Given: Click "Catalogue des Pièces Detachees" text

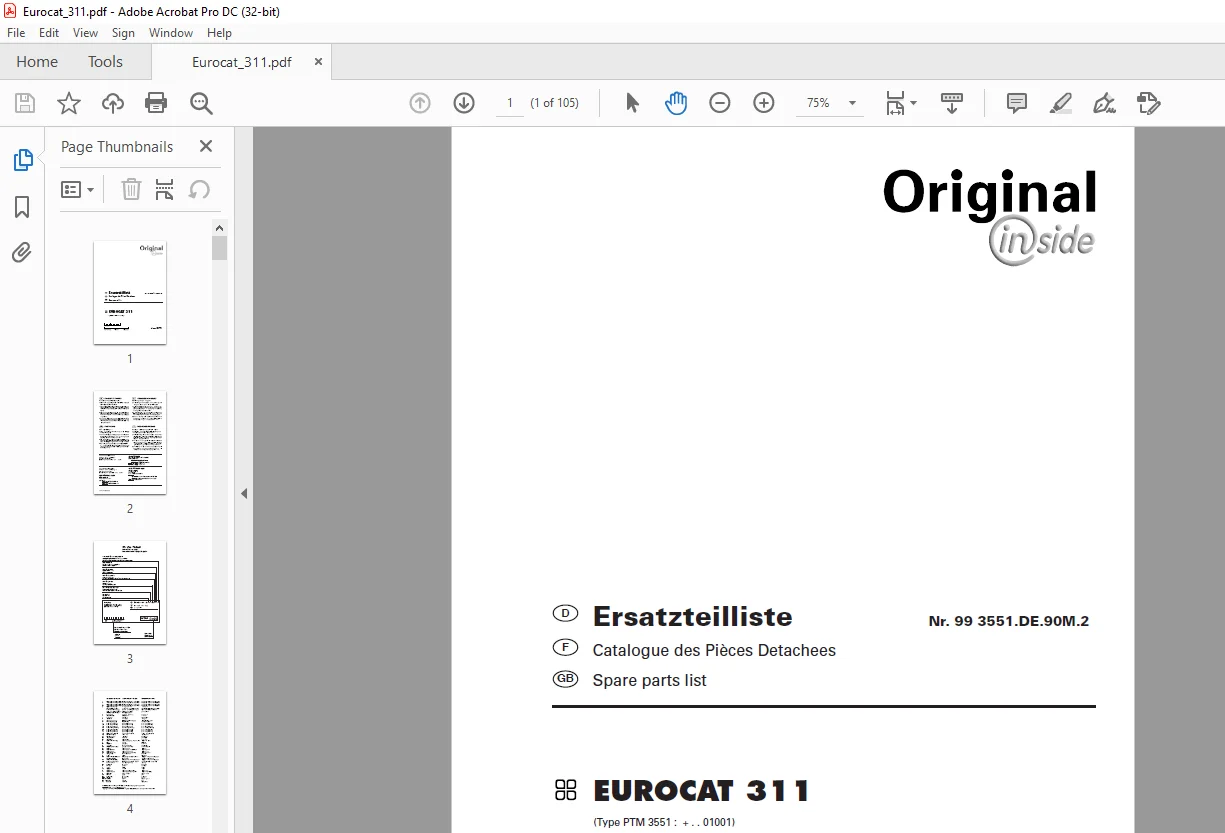Looking at the screenshot, I should coord(714,650).
